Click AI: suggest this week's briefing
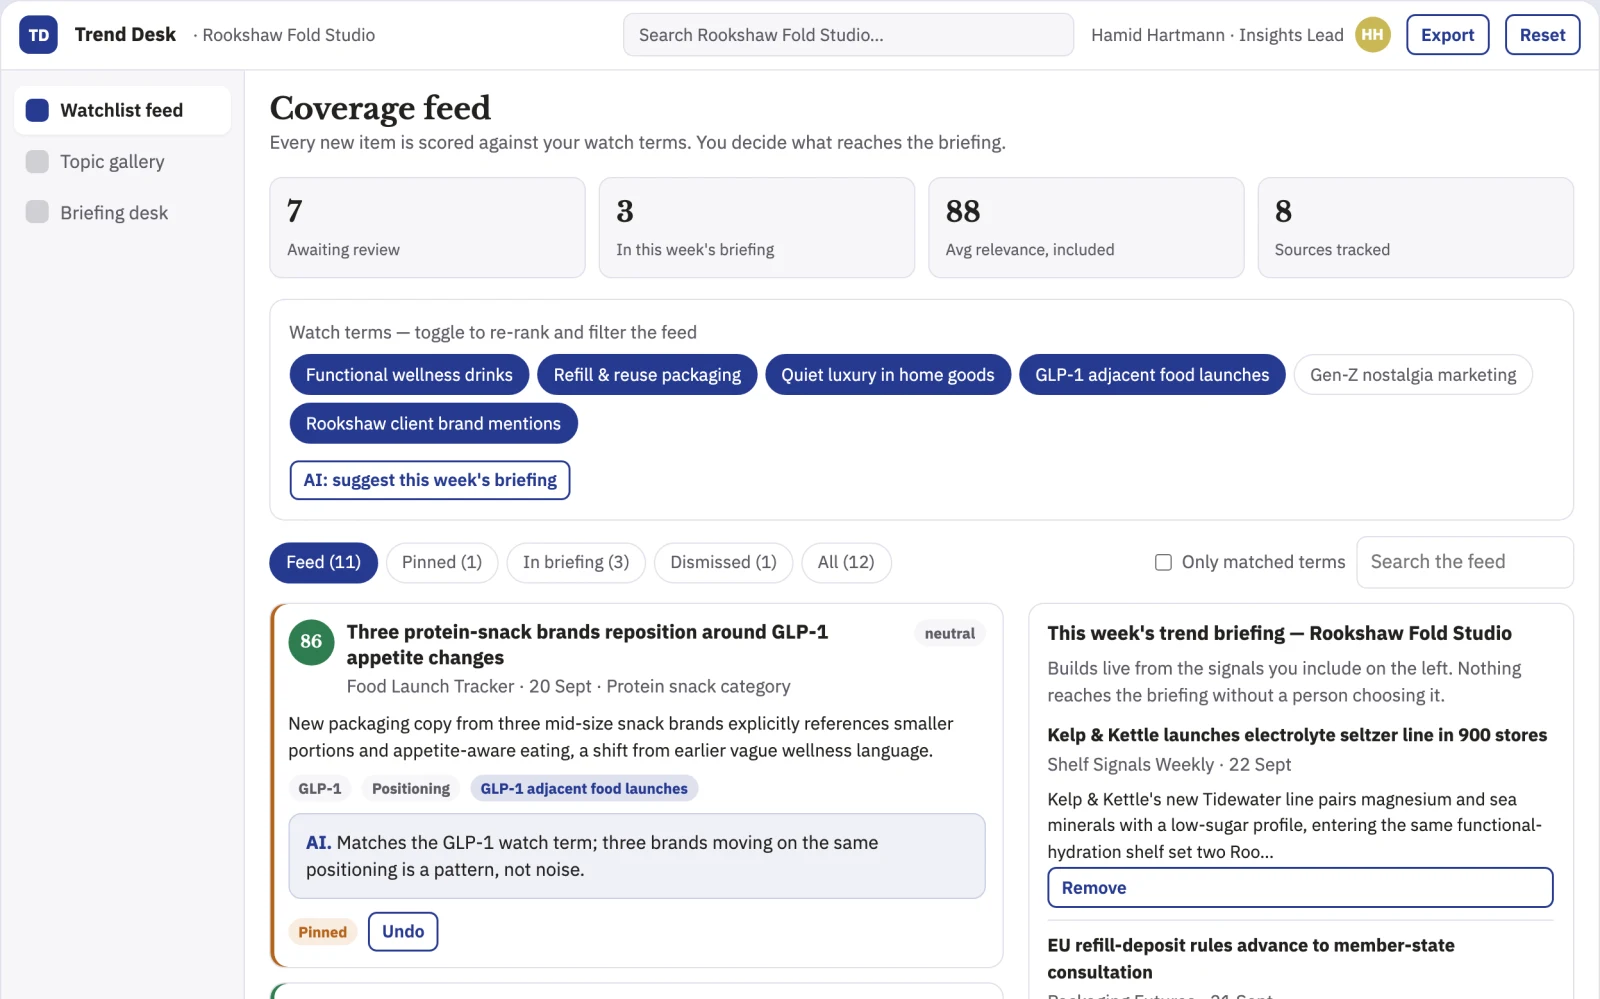Viewport: 1600px width, 999px height. (430, 480)
